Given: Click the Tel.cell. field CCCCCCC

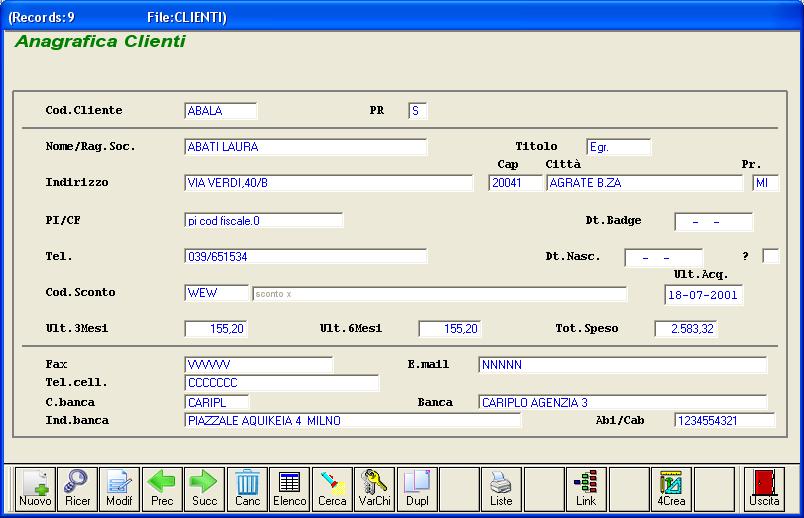Looking at the screenshot, I should 282,383.
